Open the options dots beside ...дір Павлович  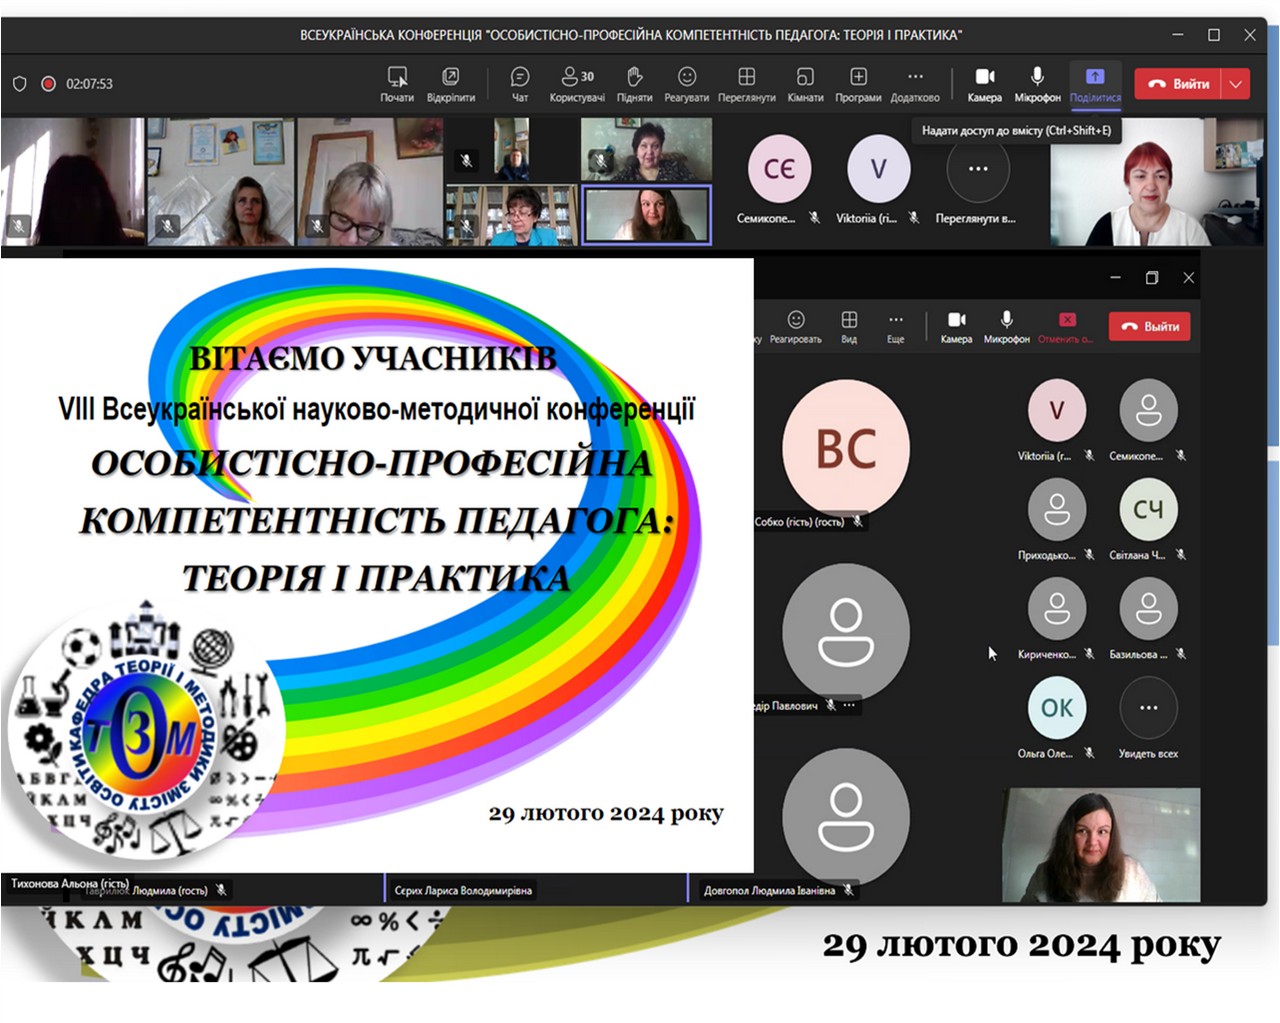(849, 705)
